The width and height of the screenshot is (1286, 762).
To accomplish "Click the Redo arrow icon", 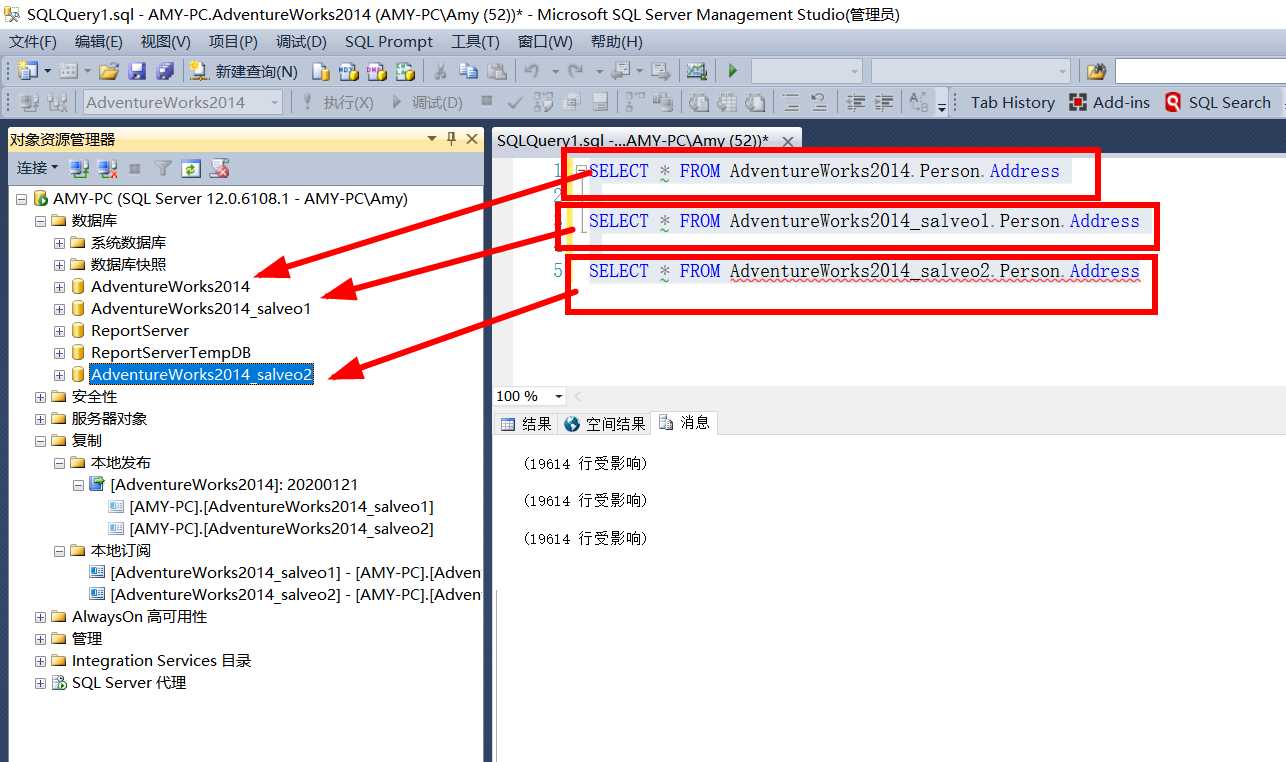I will tap(575, 71).
